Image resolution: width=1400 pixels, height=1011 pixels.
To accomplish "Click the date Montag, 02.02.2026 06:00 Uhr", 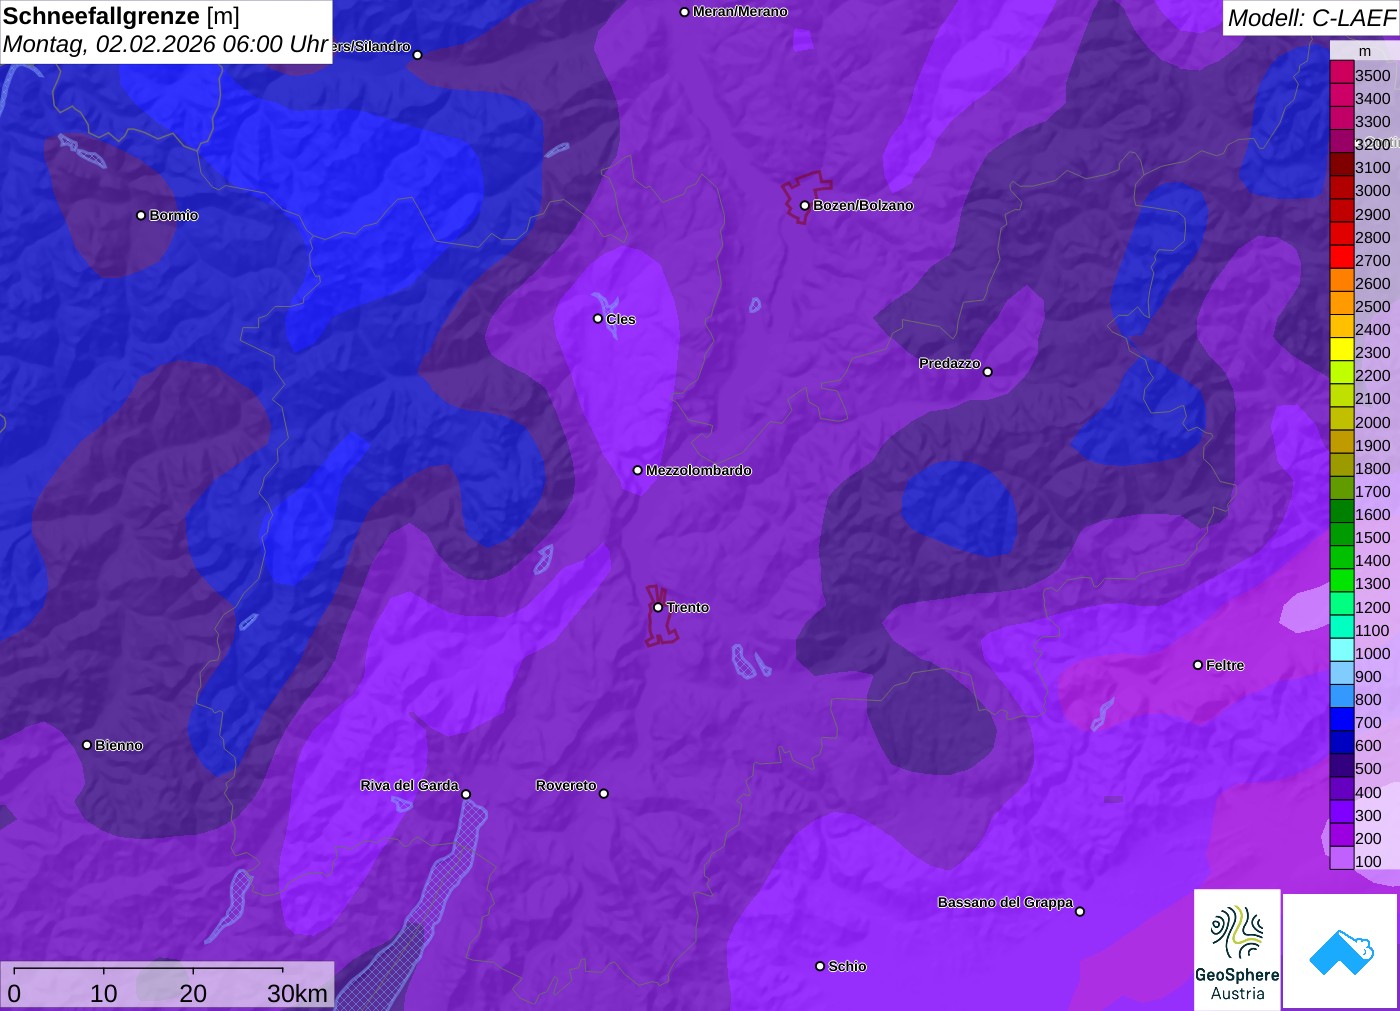I will pos(166,45).
